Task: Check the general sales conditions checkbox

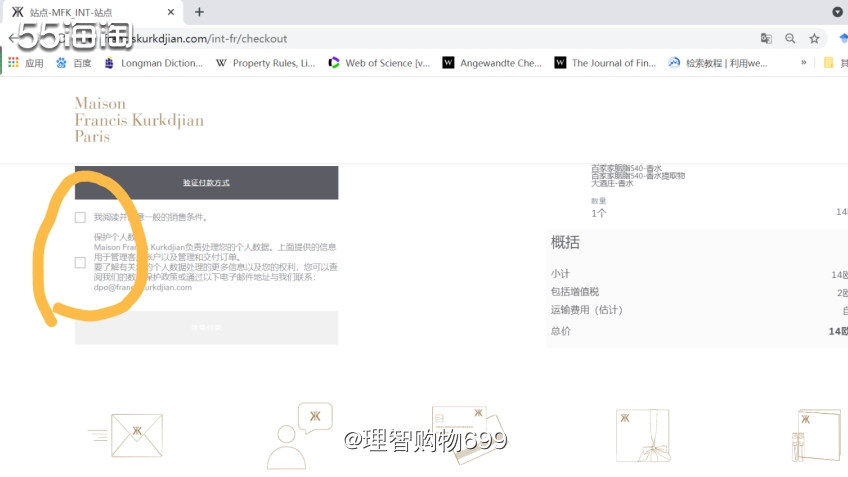Action: point(80,217)
